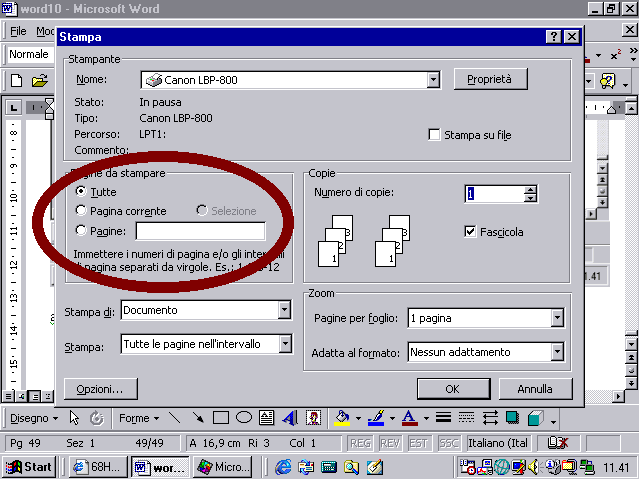
Task: Open the File menu in Word
Action: point(18,31)
